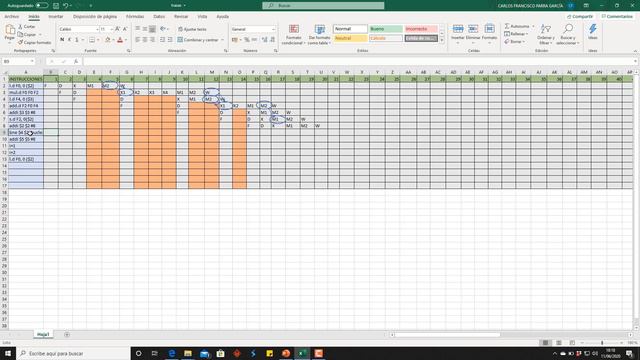Click the decrease font size icon

coord(125,29)
